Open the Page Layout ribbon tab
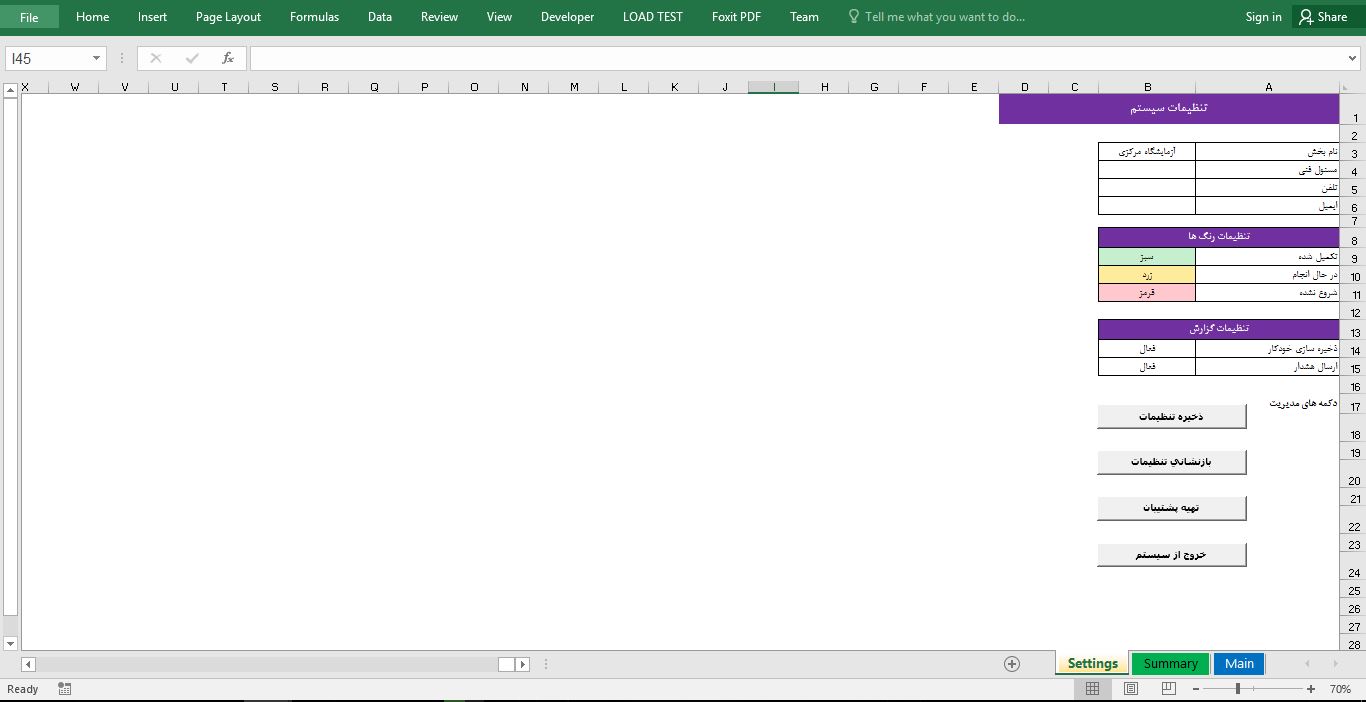The height and width of the screenshot is (702, 1366). [228, 17]
